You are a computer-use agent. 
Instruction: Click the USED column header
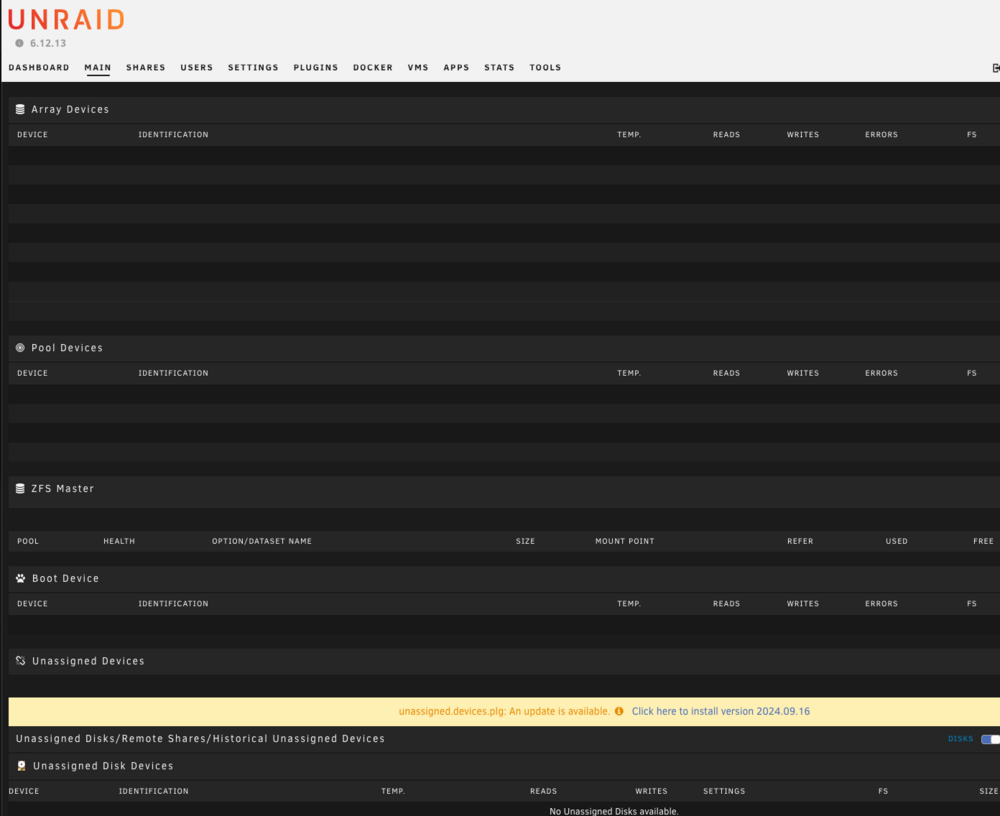[897, 541]
